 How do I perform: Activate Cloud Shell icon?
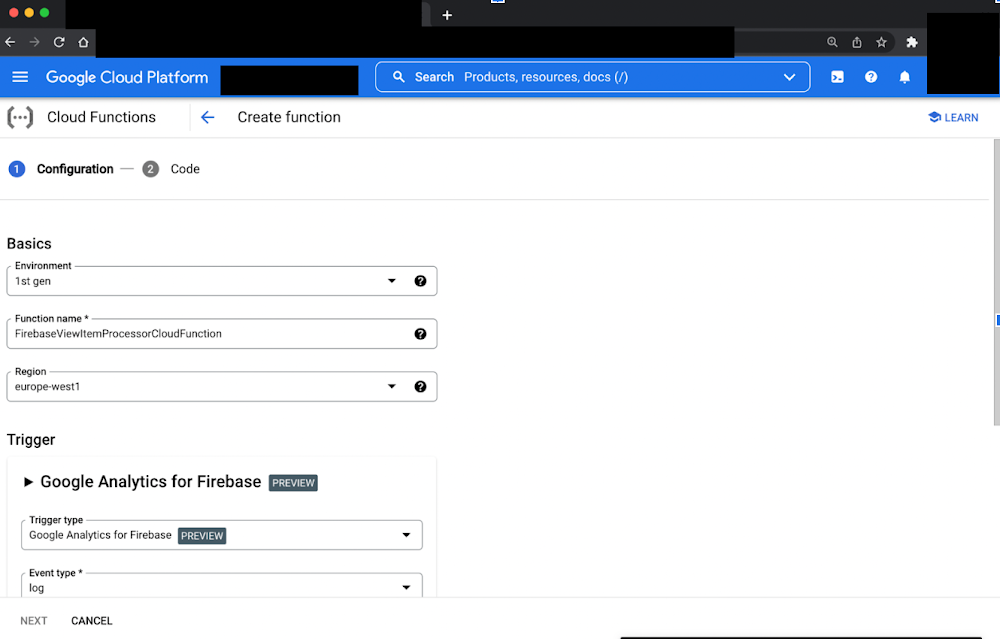tap(837, 77)
